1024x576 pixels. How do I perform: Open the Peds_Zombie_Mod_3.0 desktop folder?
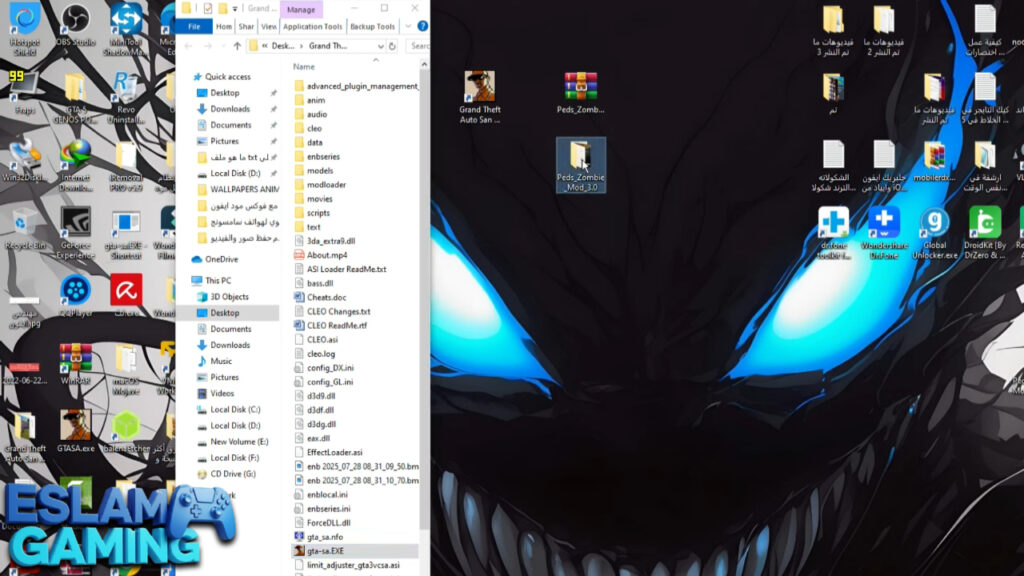(580, 158)
